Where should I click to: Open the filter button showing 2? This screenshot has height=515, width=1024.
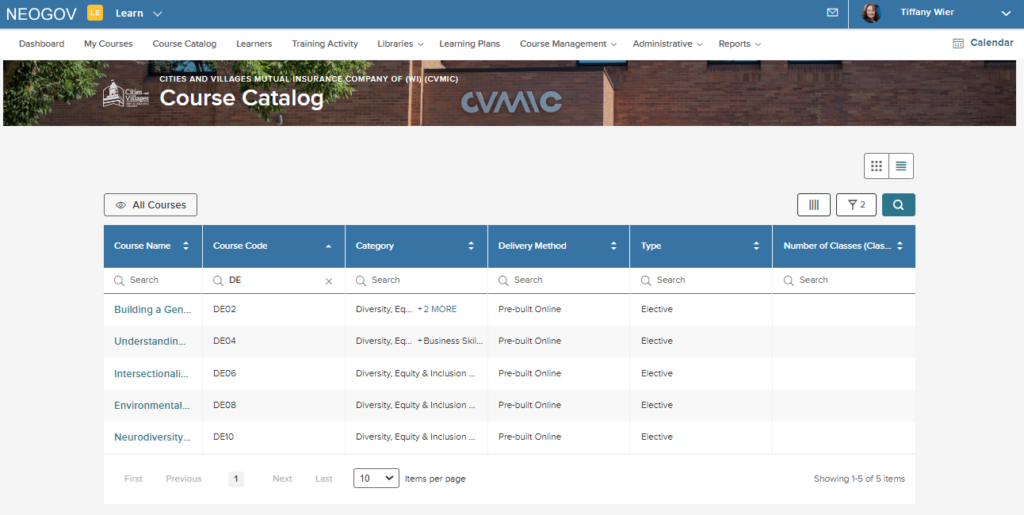click(856, 204)
